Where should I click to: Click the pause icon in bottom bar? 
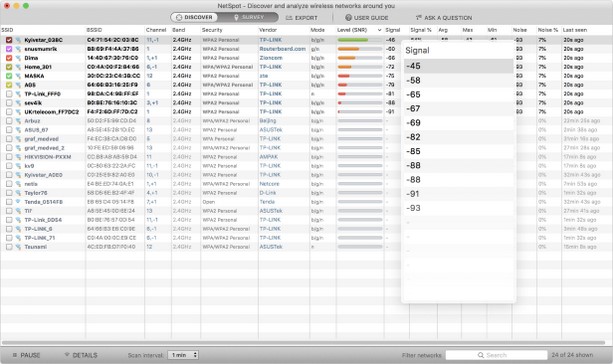pyautogui.click(x=14, y=355)
